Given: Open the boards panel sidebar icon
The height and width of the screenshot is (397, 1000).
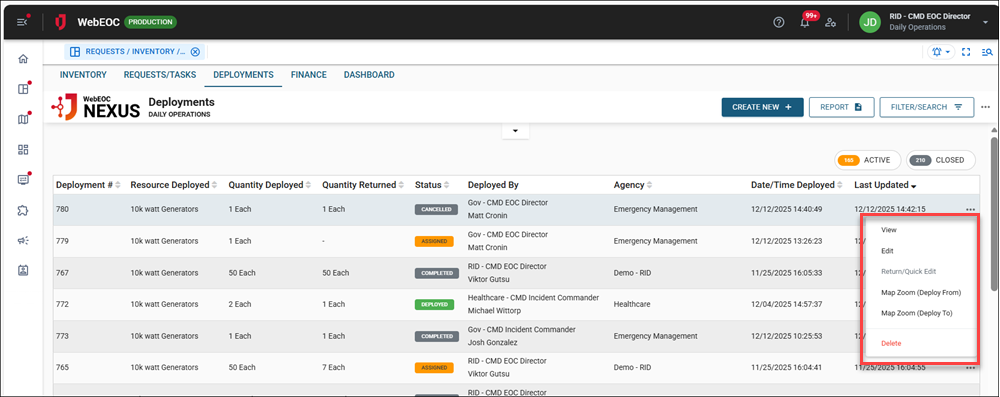Looking at the screenshot, I should [x=23, y=89].
